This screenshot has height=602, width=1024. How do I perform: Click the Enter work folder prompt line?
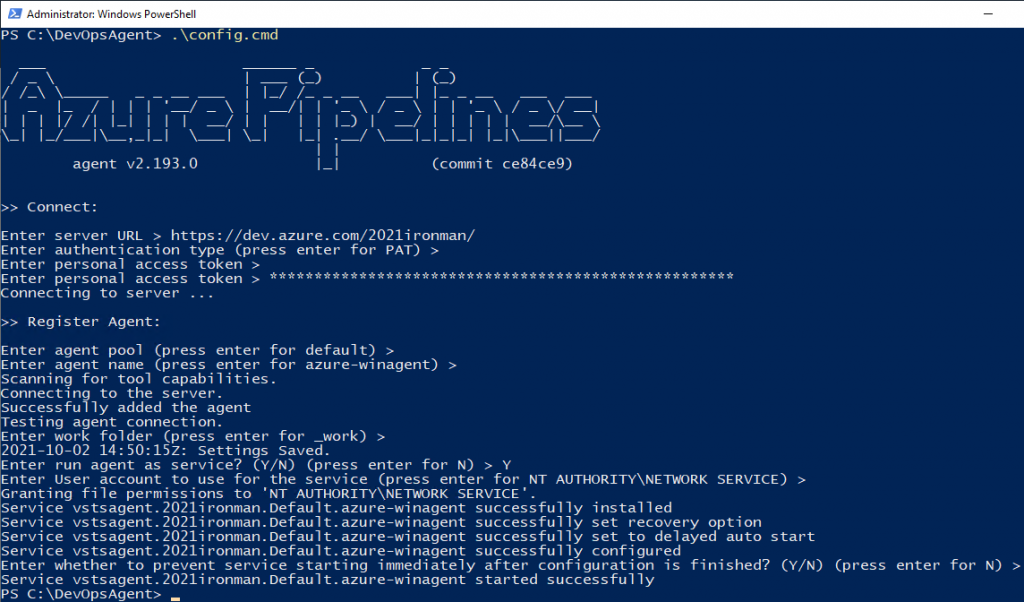[193, 436]
